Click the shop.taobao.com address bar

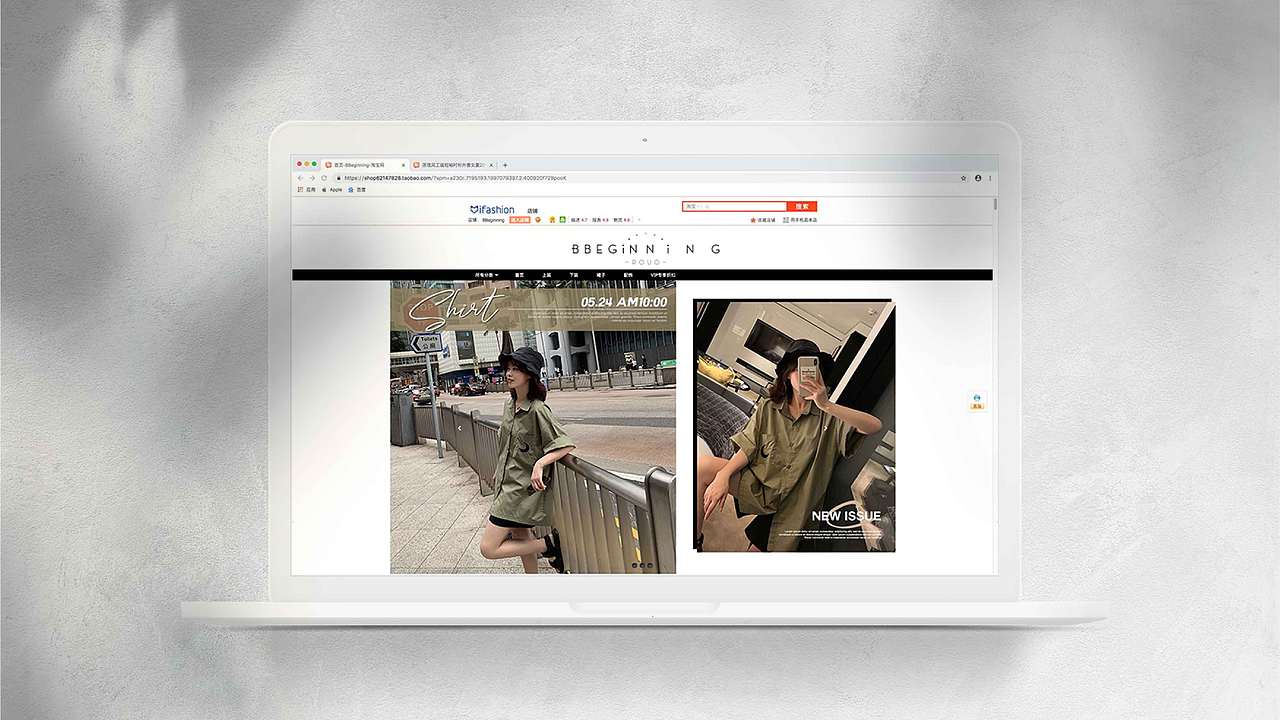coord(645,178)
